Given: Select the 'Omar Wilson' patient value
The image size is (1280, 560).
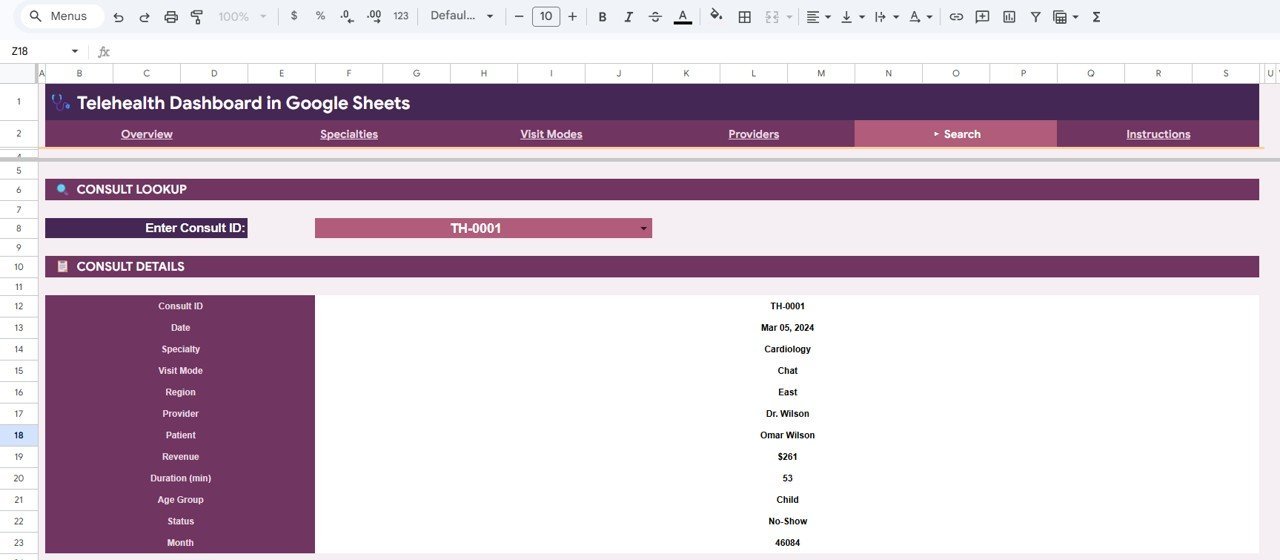Looking at the screenshot, I should click(787, 435).
